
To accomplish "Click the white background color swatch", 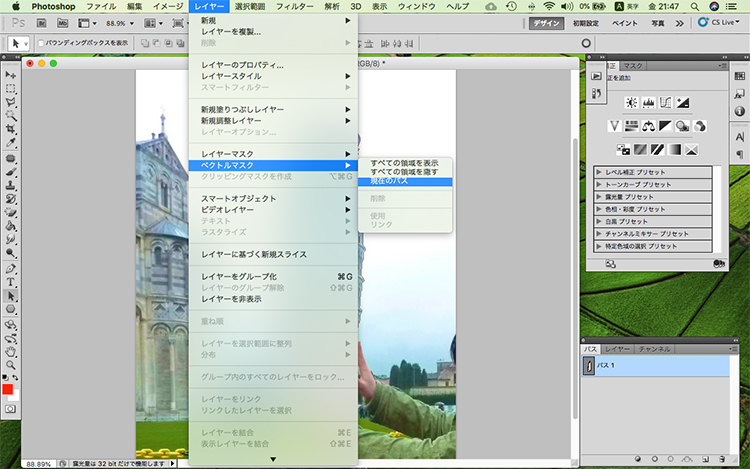I will pos(15,396).
